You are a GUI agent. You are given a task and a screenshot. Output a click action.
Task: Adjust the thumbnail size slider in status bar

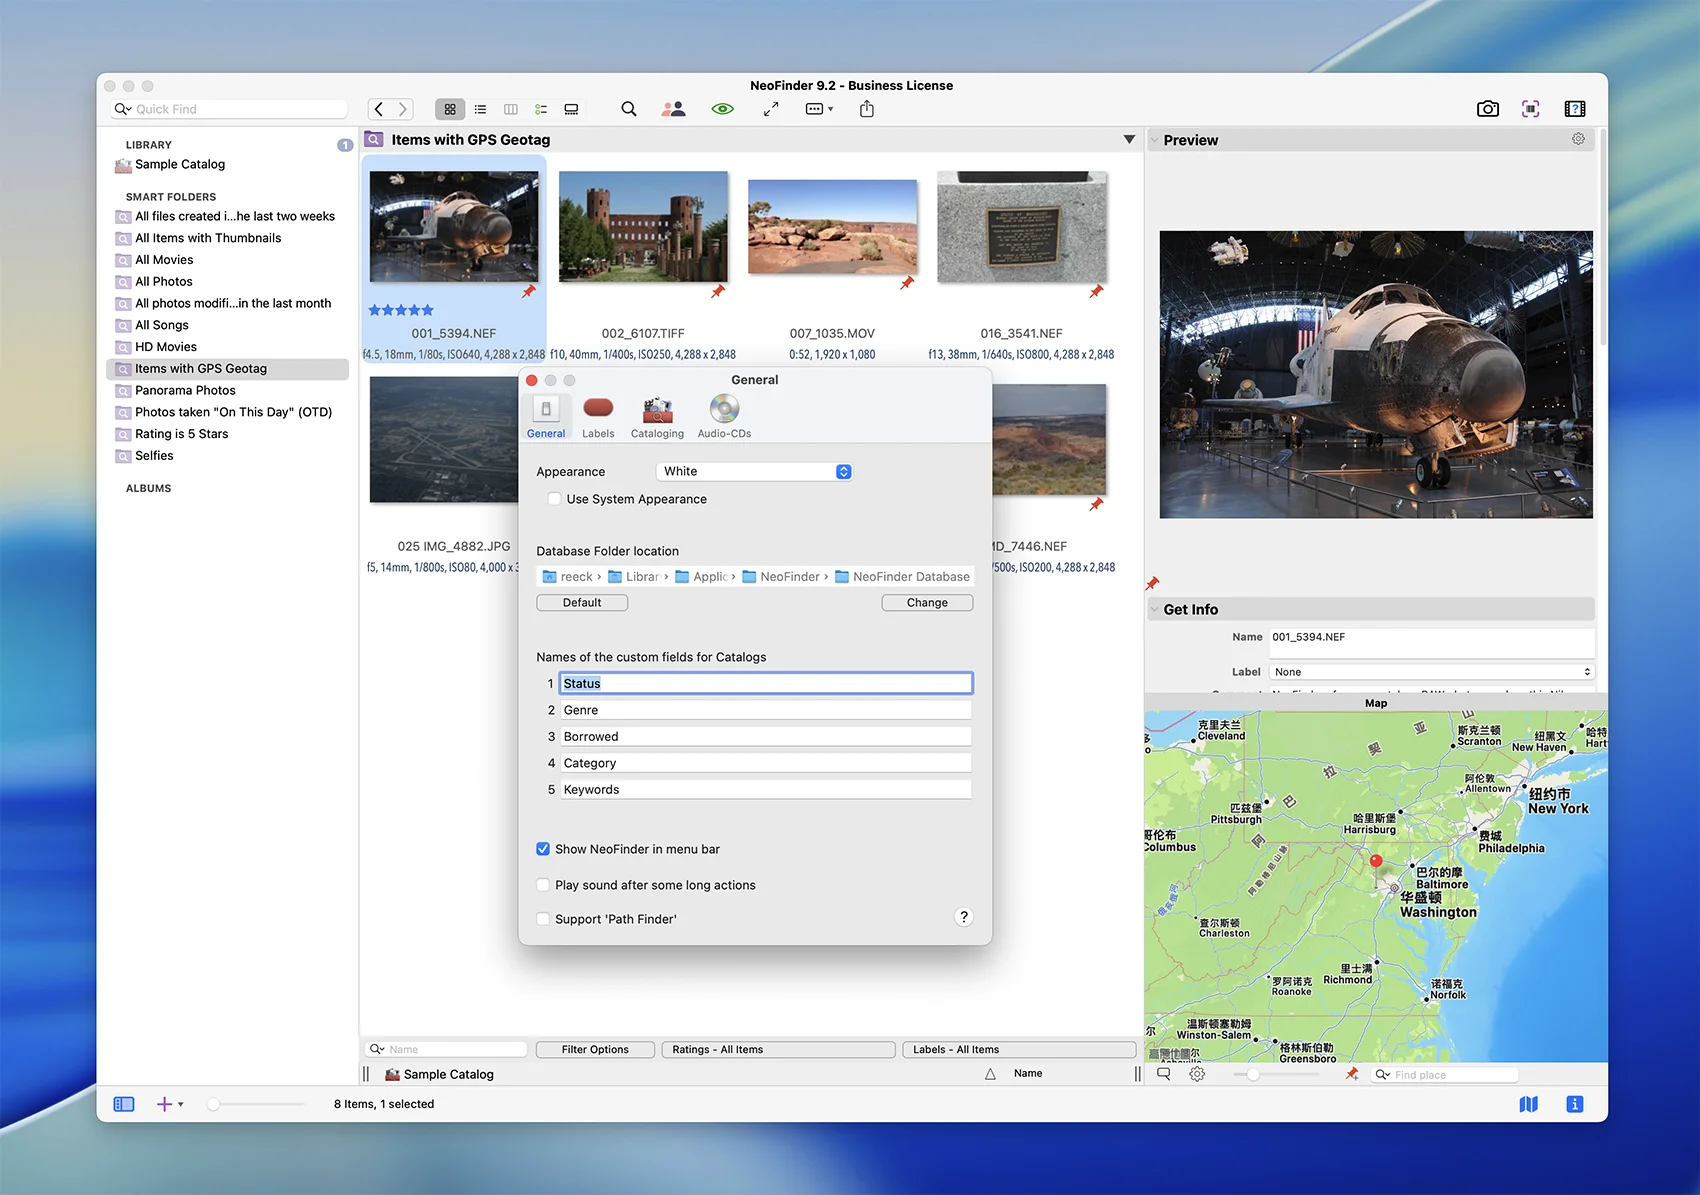pos(214,1104)
